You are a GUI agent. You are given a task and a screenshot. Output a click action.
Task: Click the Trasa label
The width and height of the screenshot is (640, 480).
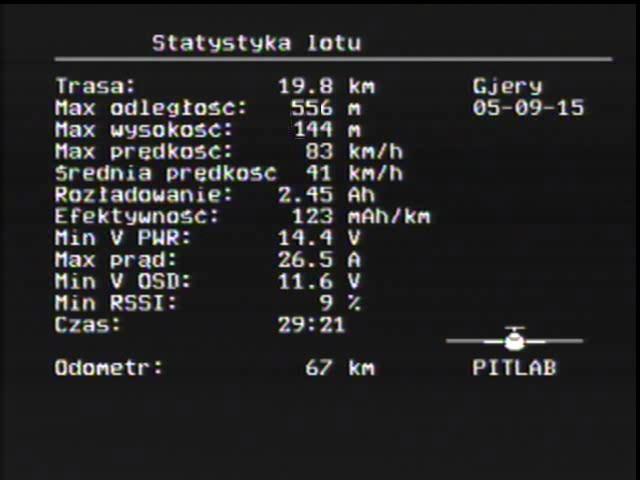tap(95, 86)
